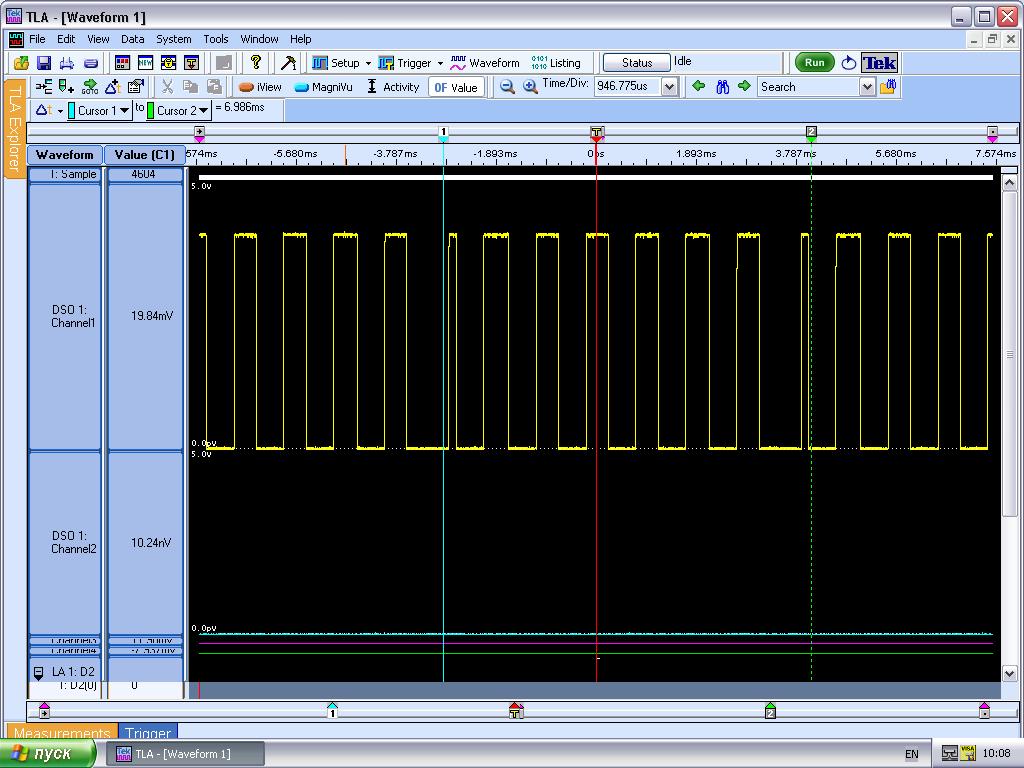The image size is (1024, 768).
Task: Switch to the Trigger tab at bottom
Action: [148, 733]
